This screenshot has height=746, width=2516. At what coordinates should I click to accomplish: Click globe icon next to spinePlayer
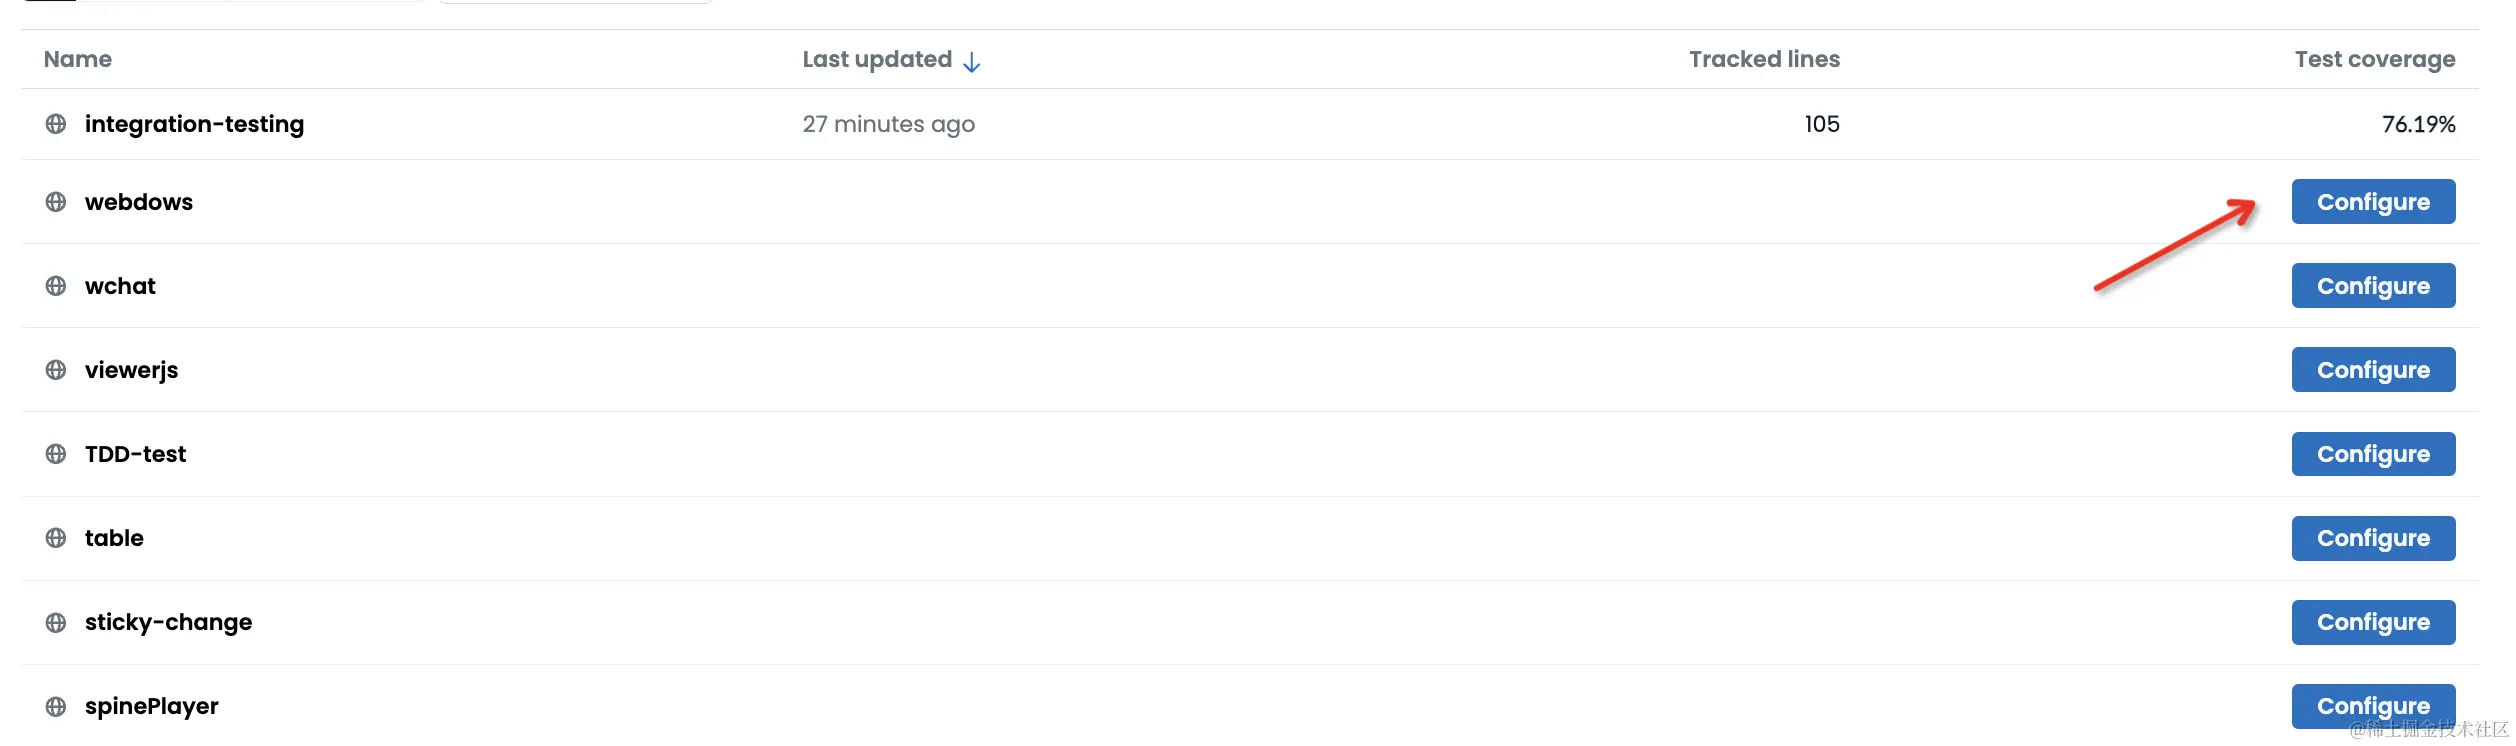tap(56, 706)
